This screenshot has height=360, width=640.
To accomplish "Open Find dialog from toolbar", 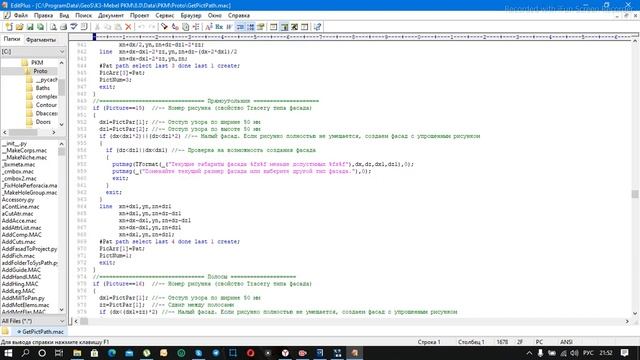I will 164,27.
